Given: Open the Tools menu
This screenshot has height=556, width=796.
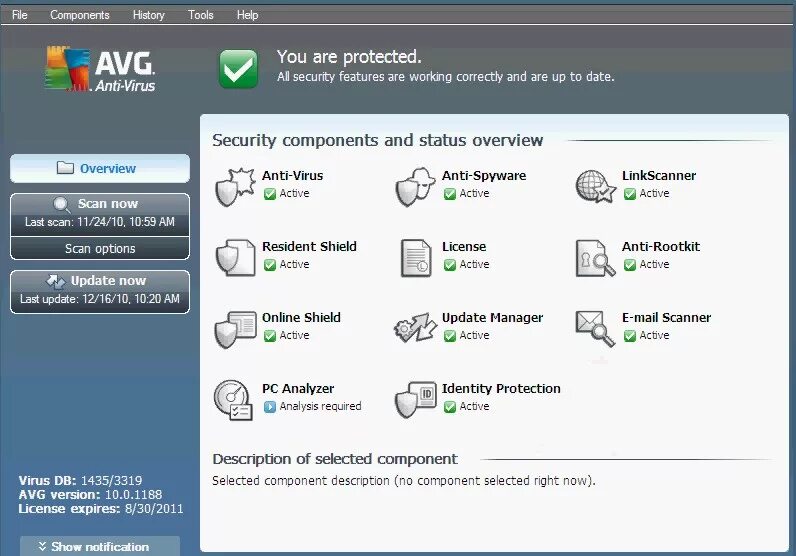Looking at the screenshot, I should tap(201, 15).
